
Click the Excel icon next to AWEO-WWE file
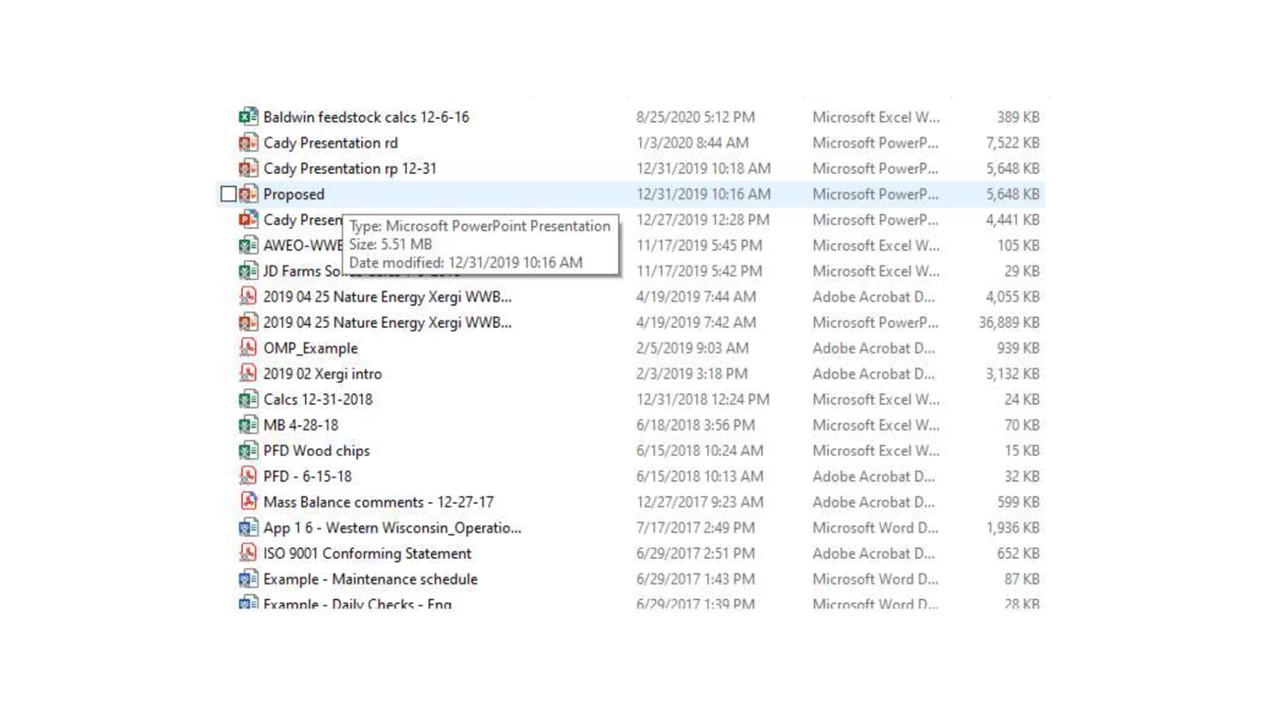(248, 245)
